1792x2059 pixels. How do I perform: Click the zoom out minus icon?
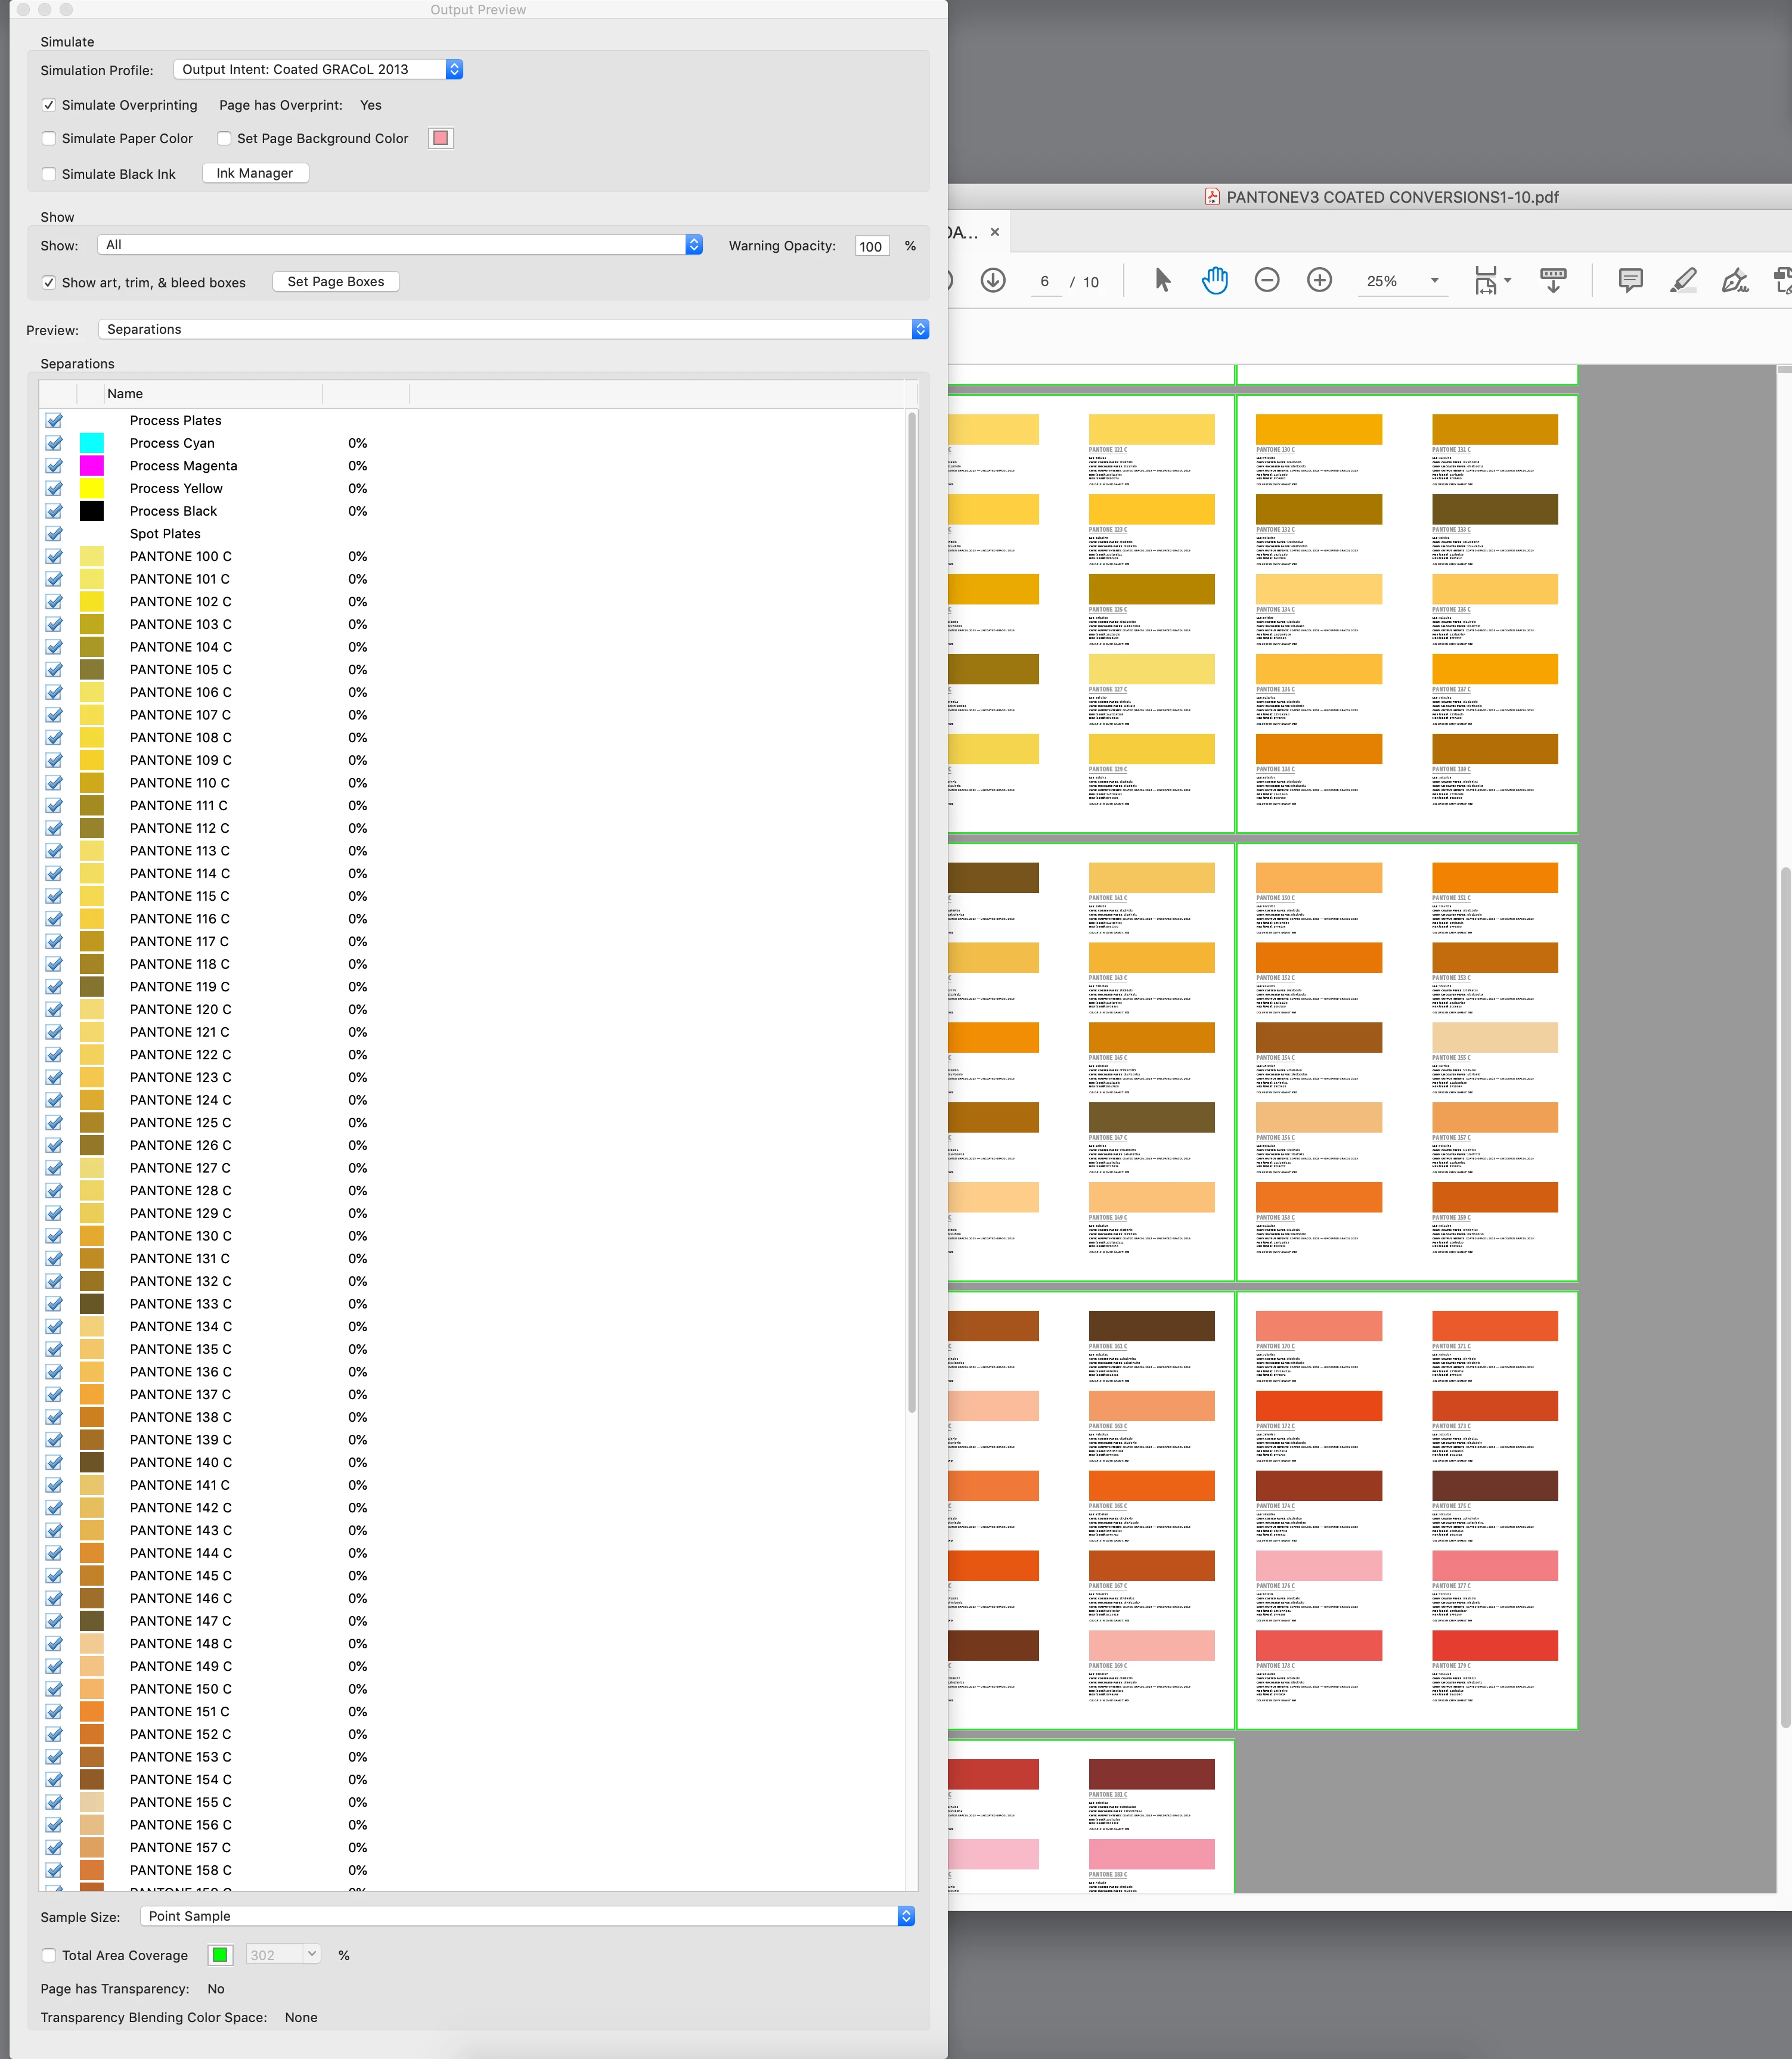[1267, 281]
